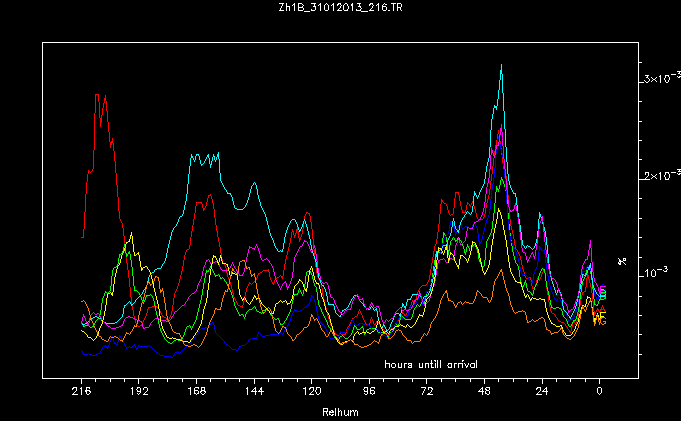The width and height of the screenshot is (681, 421).
Task: Select the 72 hour tick label
Action: tap(427, 394)
